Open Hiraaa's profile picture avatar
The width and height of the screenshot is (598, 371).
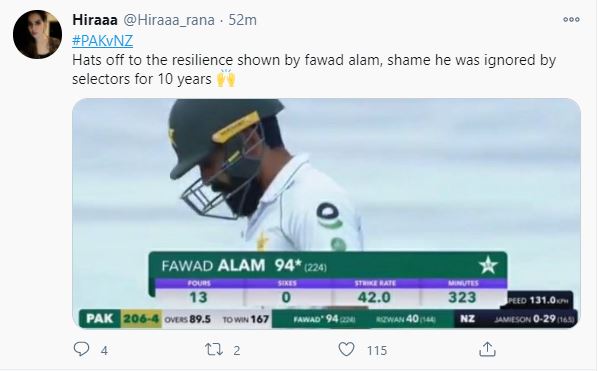click(37, 34)
